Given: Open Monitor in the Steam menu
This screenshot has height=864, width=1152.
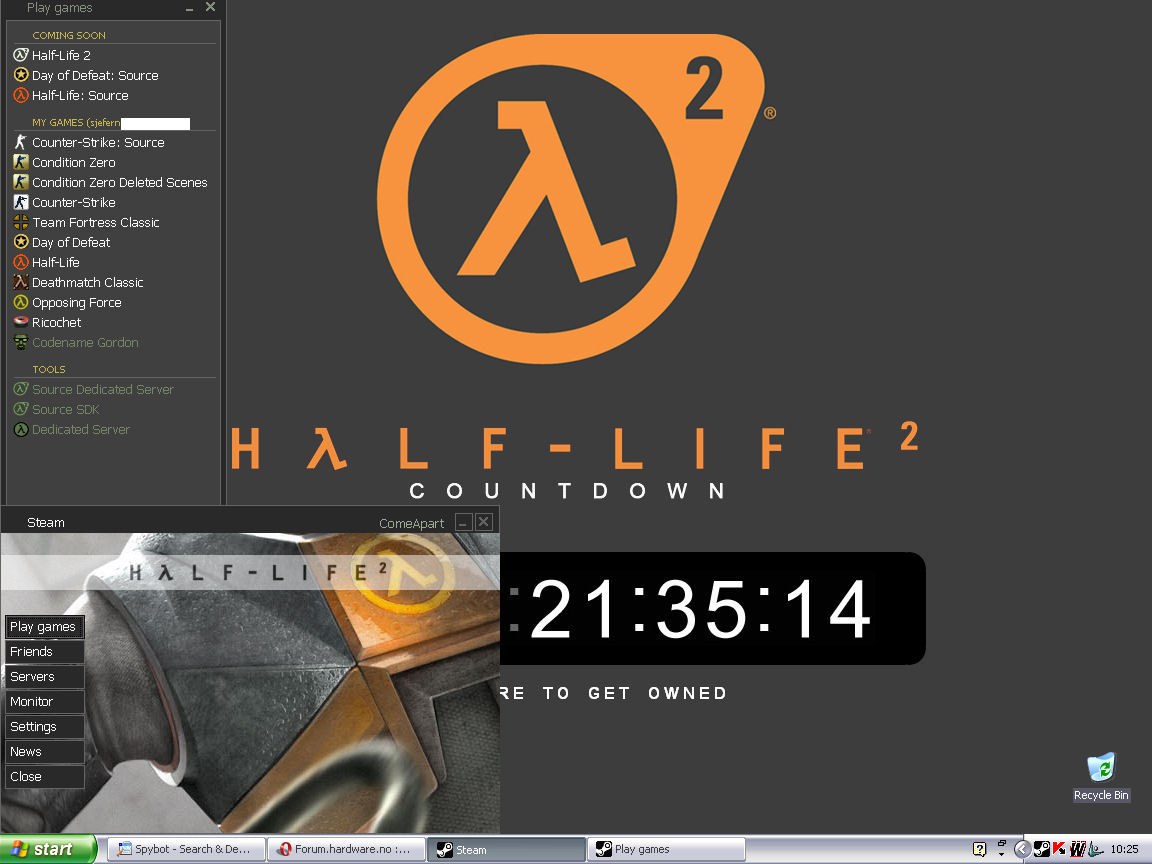Looking at the screenshot, I should [x=43, y=702].
